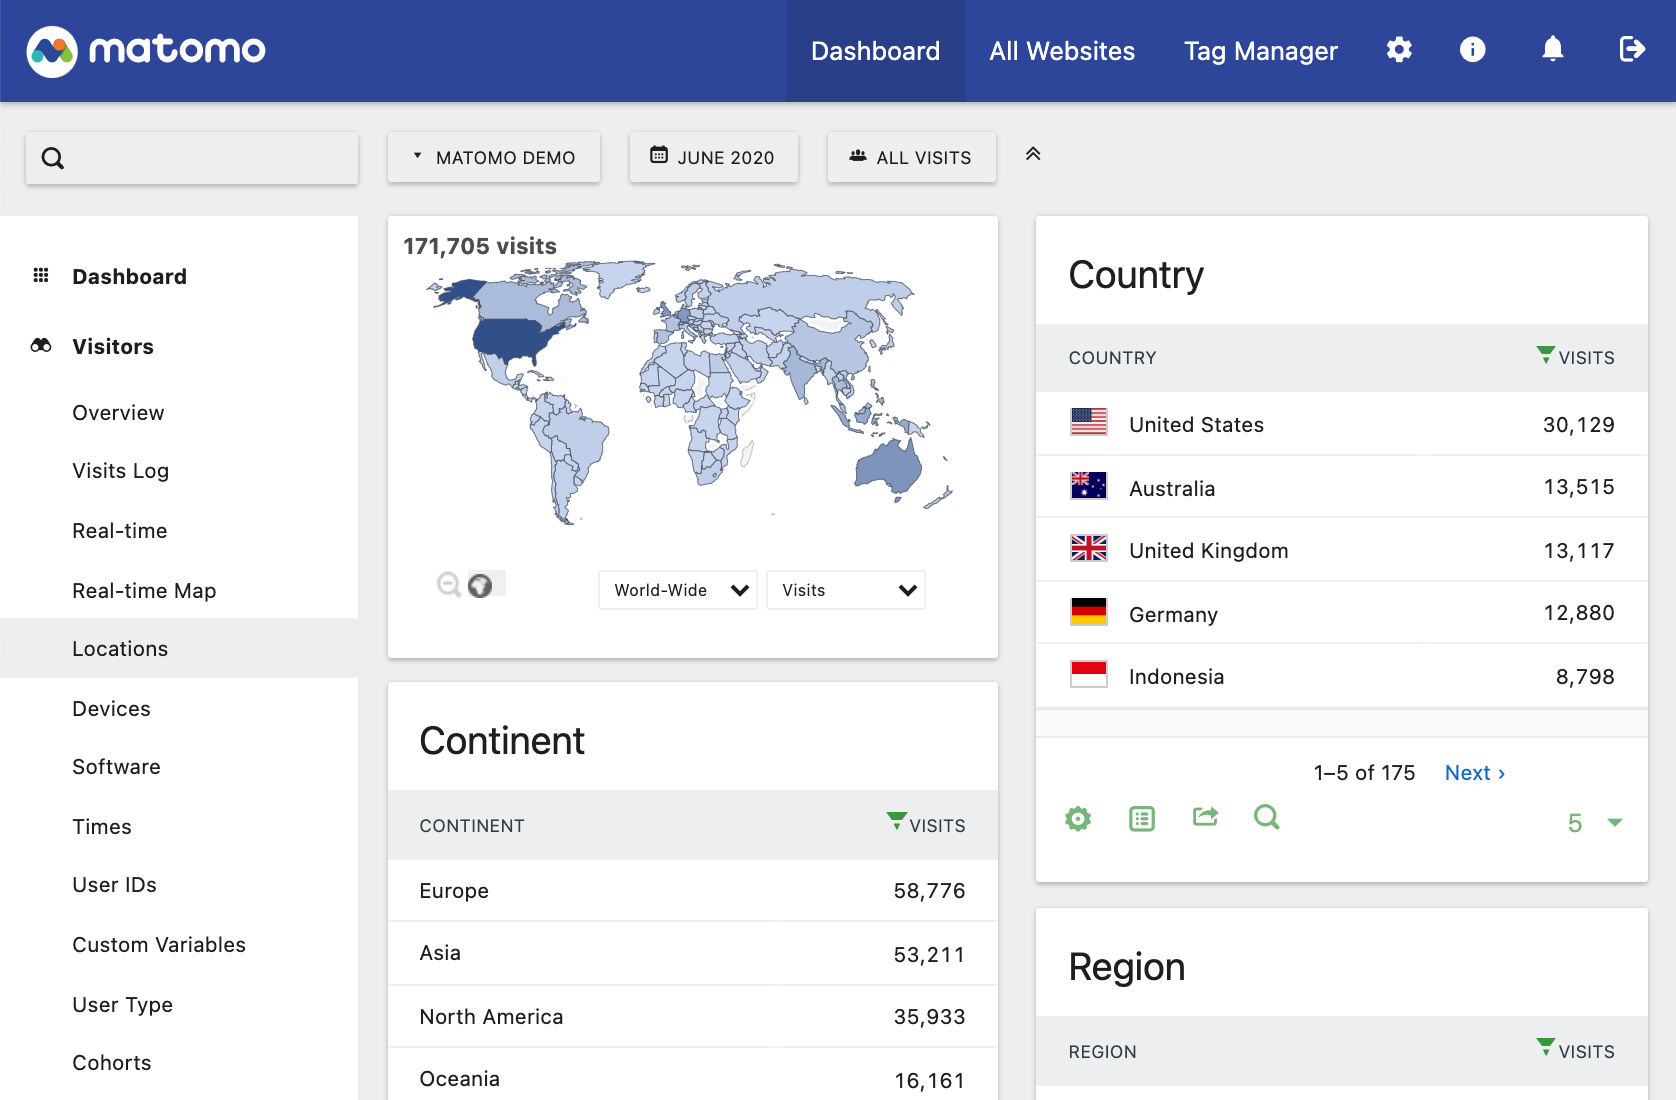This screenshot has height=1100, width=1676.
Task: Collapse the top controls with double chevron
Action: coord(1033,154)
